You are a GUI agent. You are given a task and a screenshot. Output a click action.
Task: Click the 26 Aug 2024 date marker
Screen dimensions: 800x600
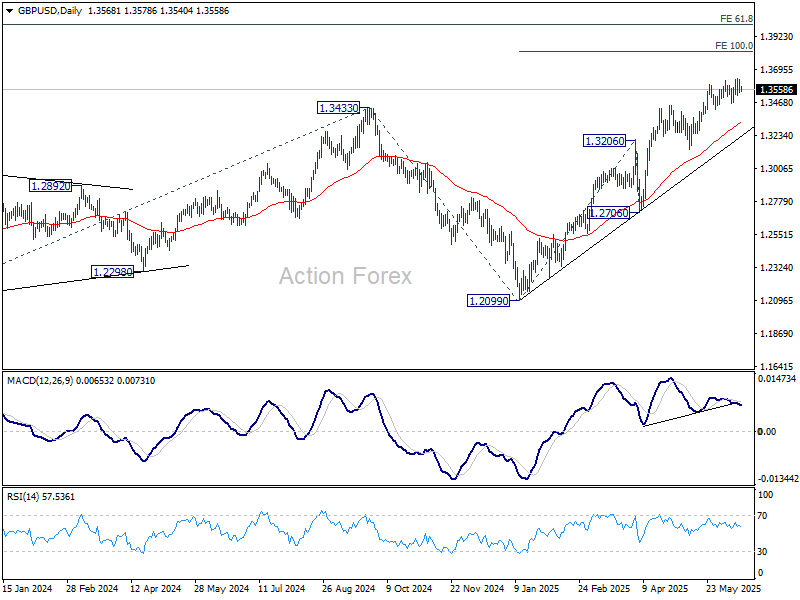pyautogui.click(x=347, y=590)
